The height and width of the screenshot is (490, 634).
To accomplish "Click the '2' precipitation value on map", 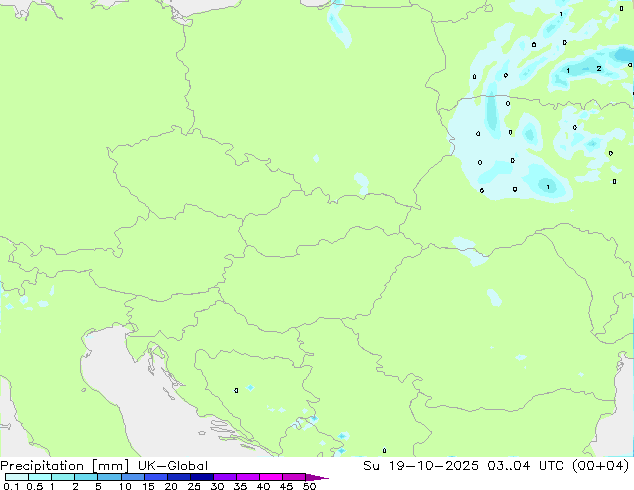I will [x=599, y=69].
